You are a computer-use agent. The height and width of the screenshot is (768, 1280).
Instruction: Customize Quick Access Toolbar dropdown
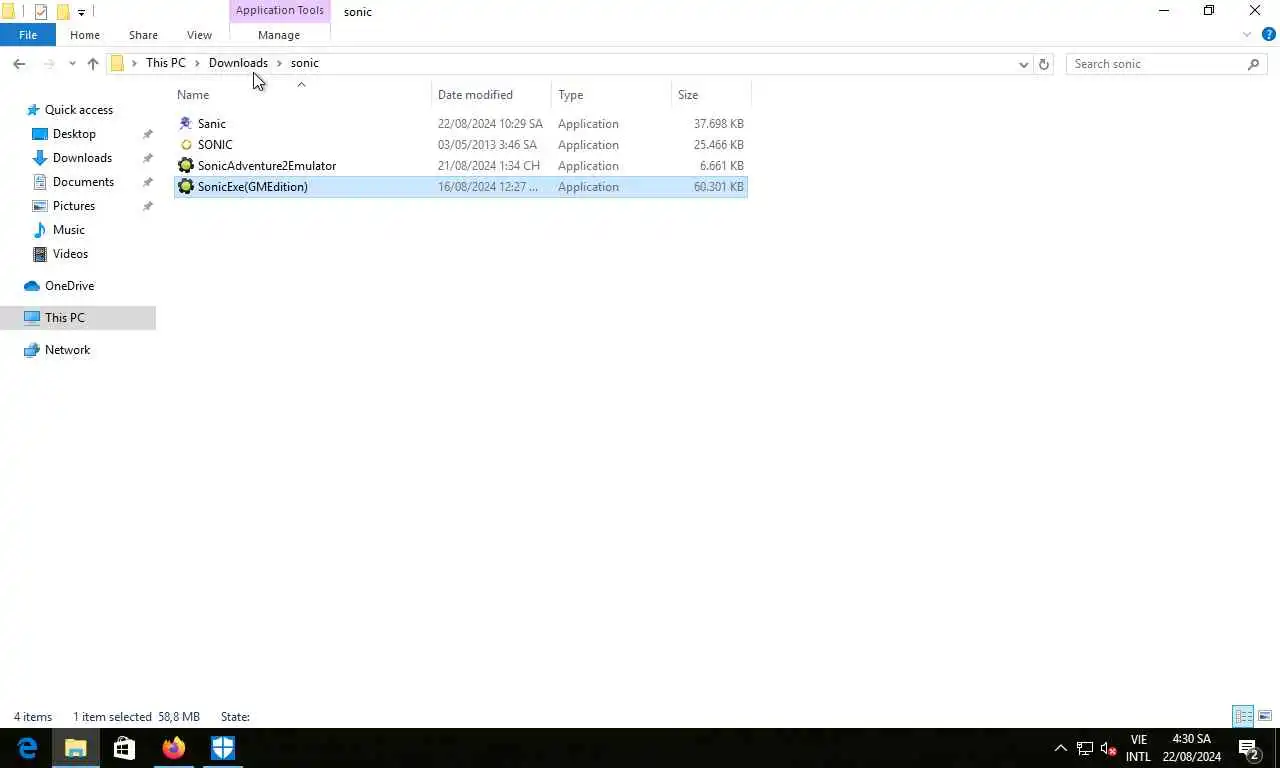click(81, 12)
